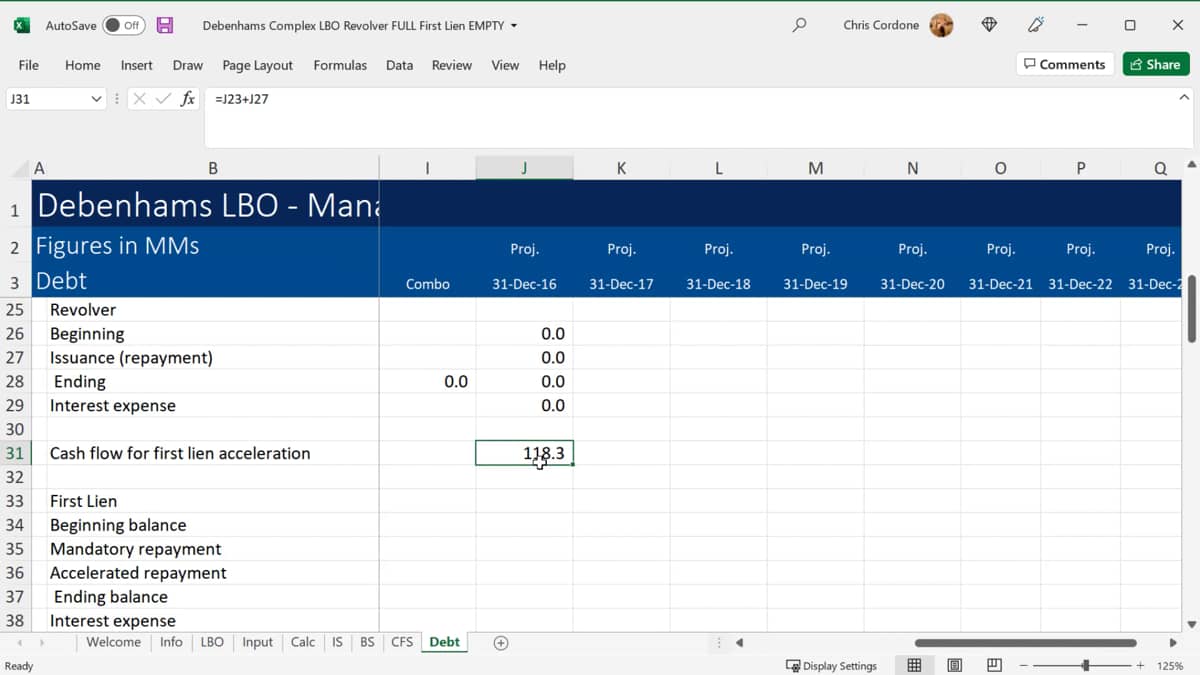1200x675 pixels.
Task: Switch to the Calc sheet tab
Action: pos(303,642)
